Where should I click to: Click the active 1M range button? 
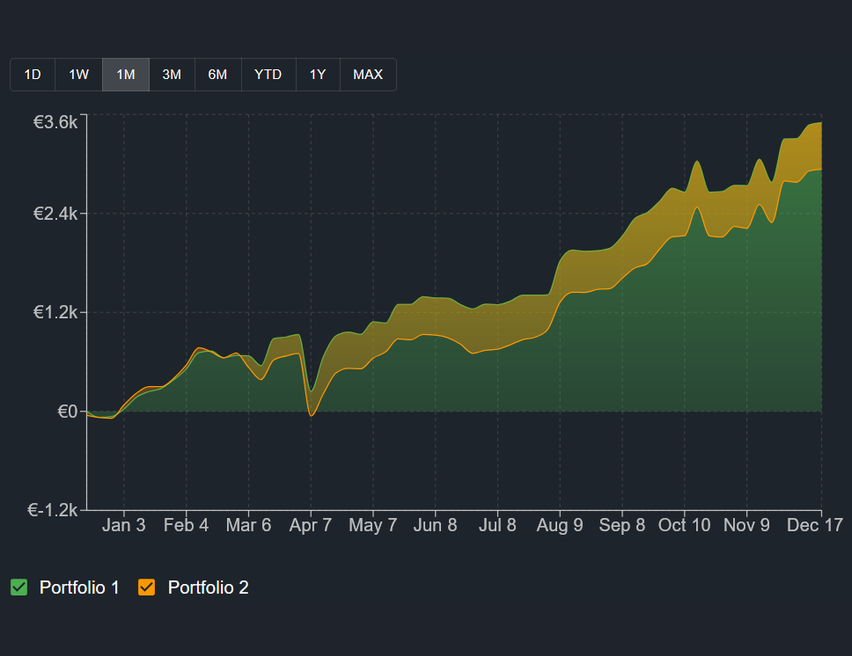click(x=124, y=74)
